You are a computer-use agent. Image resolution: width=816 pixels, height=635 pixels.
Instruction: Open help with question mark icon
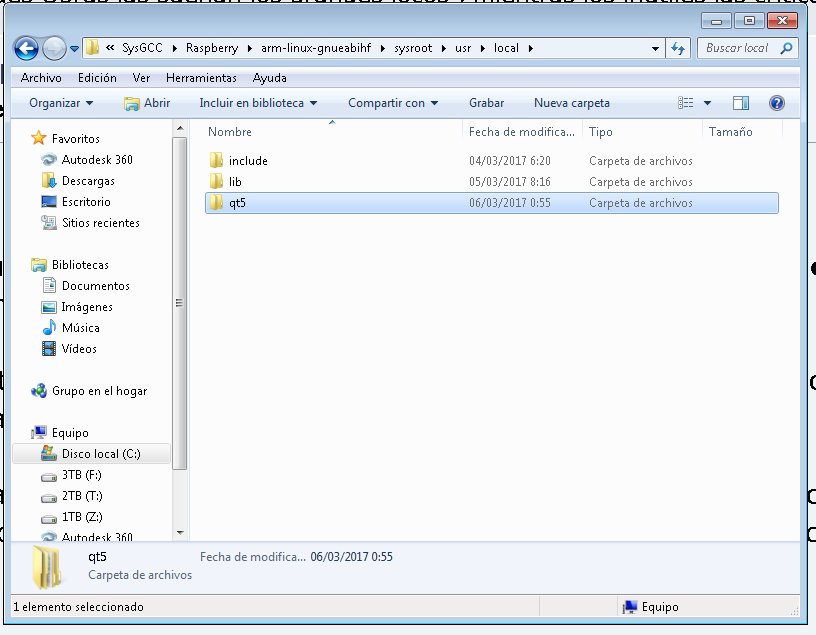pos(776,103)
